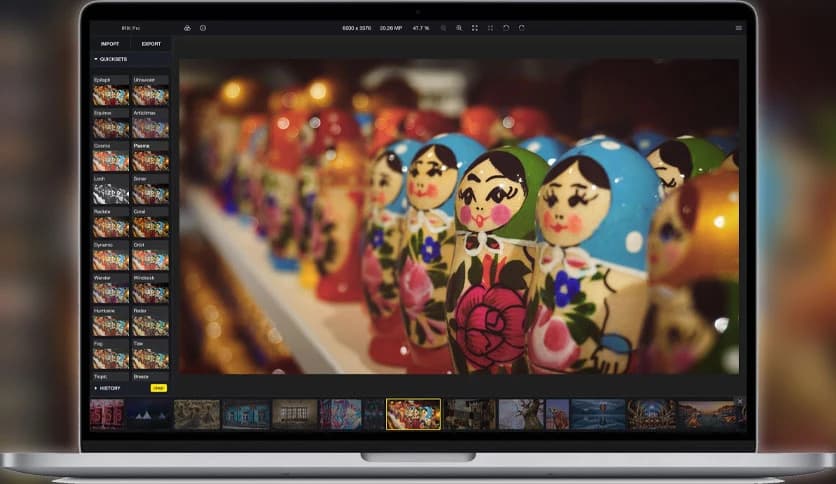Apply the Dynamic quickset preset
This screenshot has height=484, width=836.
[x=111, y=256]
